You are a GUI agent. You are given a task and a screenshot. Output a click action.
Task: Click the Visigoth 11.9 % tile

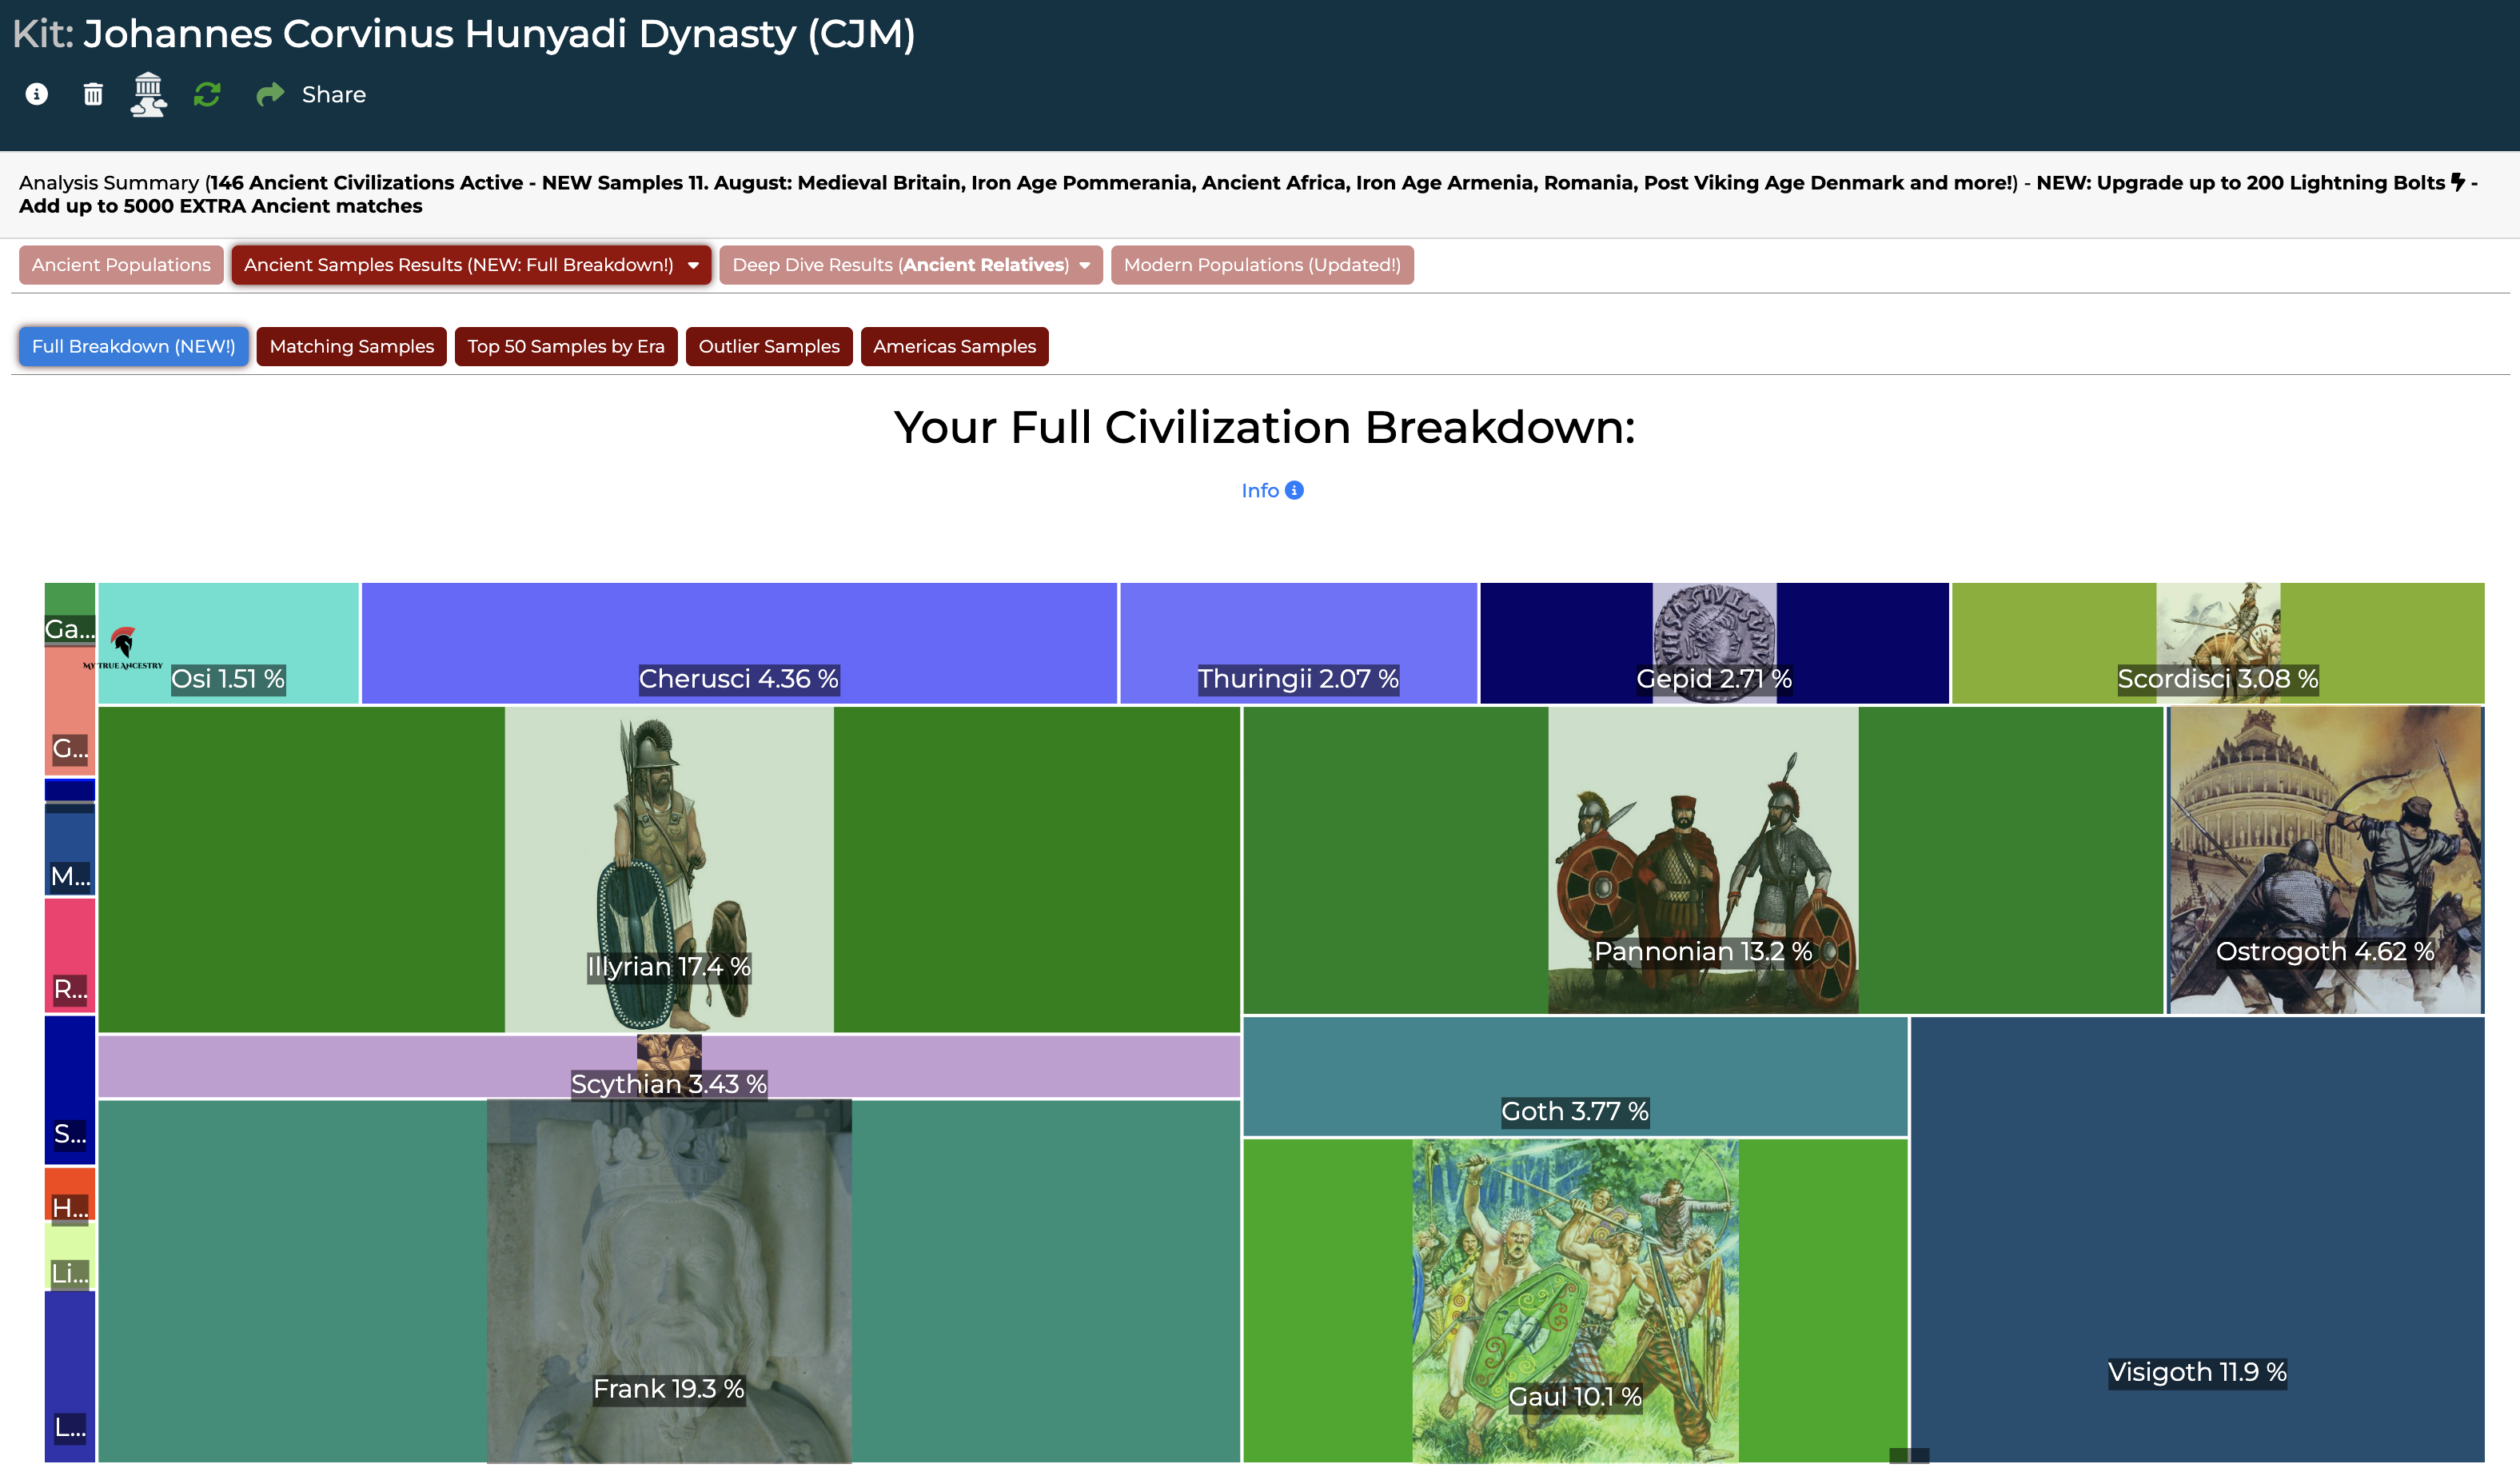2197,1240
